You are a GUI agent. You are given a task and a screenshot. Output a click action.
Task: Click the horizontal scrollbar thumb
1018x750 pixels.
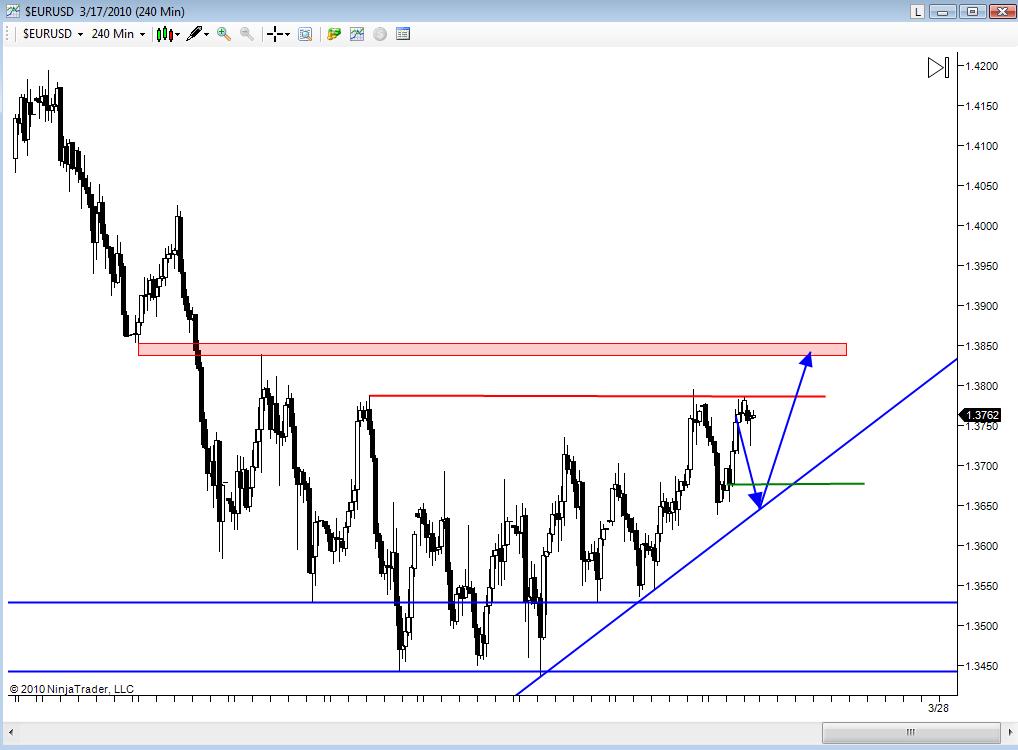coord(911,732)
